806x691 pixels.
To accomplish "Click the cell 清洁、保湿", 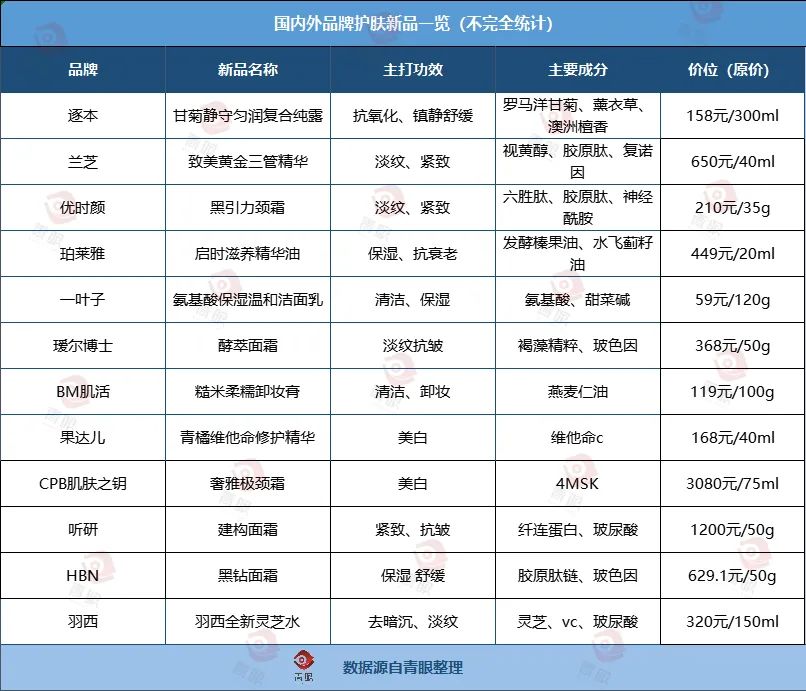I will pos(413,300).
